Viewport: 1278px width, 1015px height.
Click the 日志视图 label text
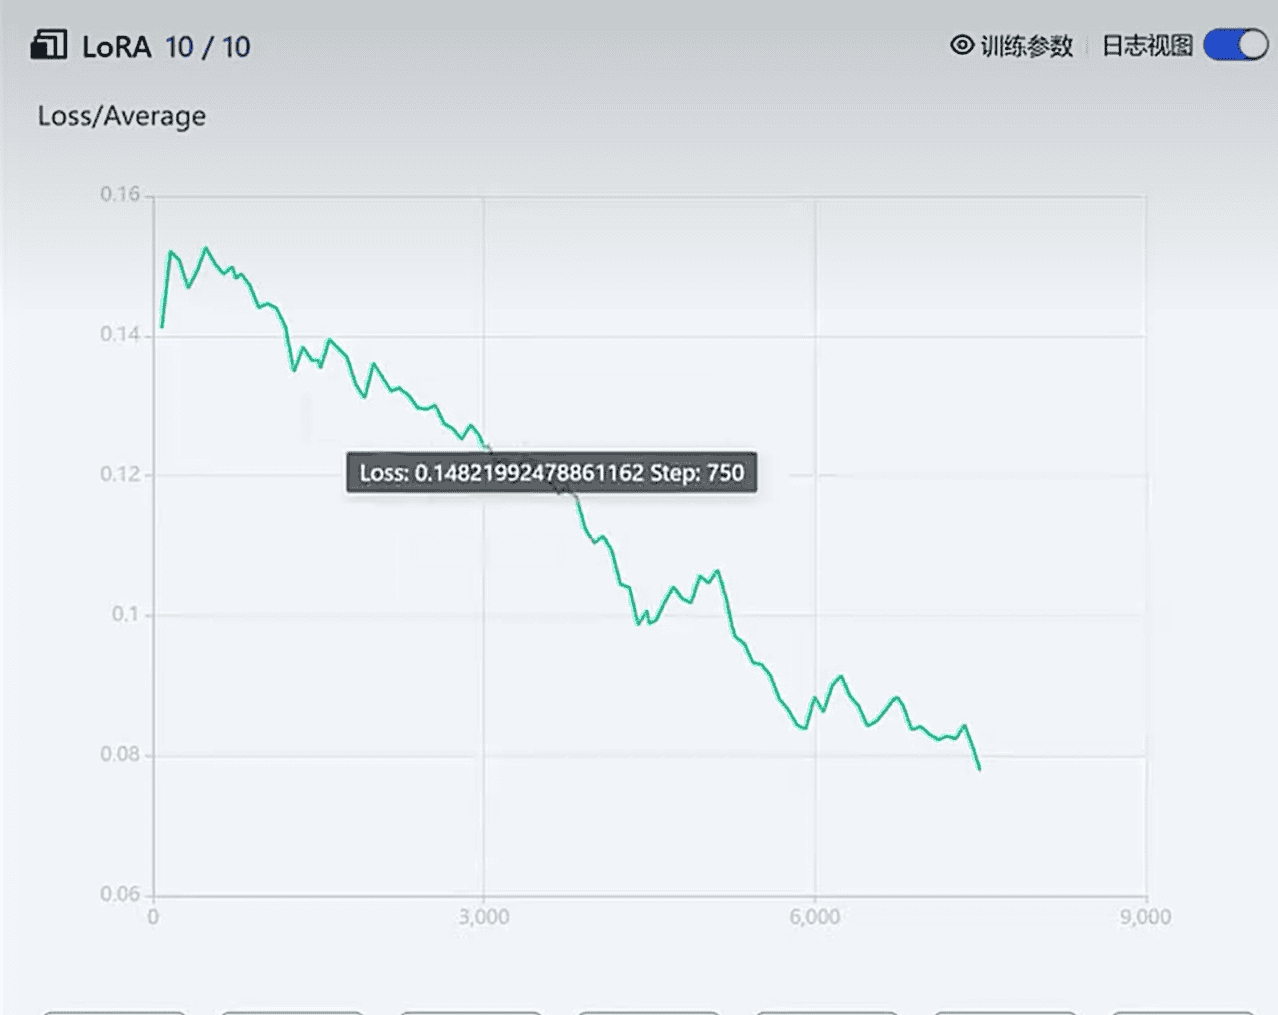coord(1147,46)
